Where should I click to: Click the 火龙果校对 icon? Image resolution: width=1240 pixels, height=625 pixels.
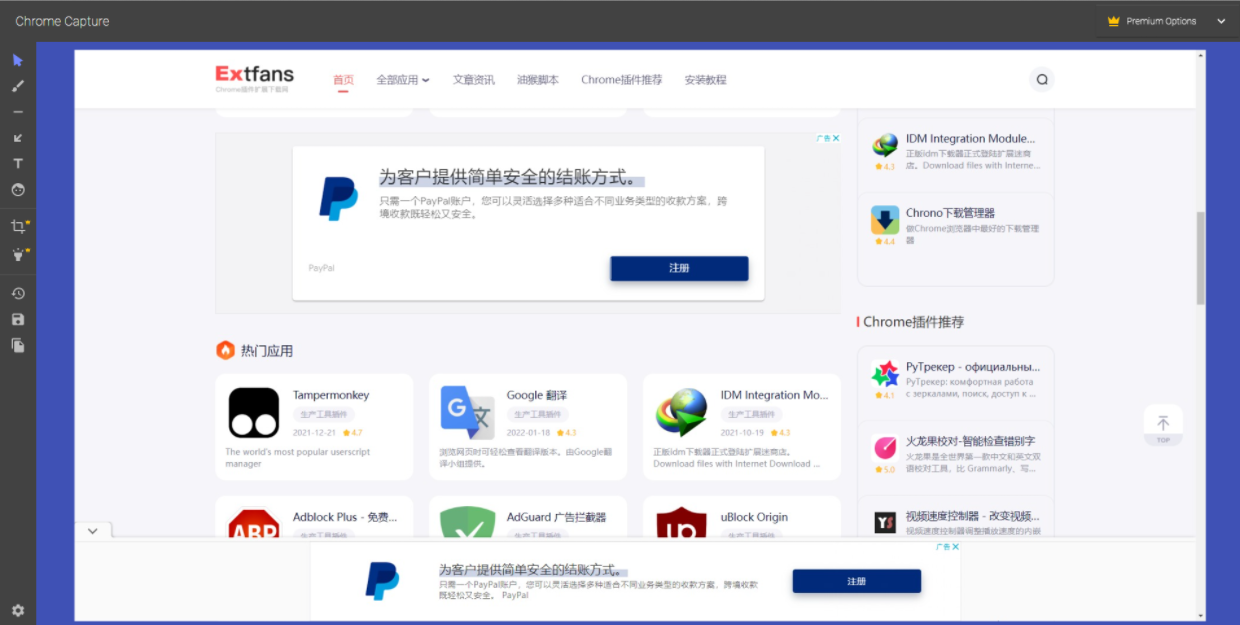tap(885, 448)
